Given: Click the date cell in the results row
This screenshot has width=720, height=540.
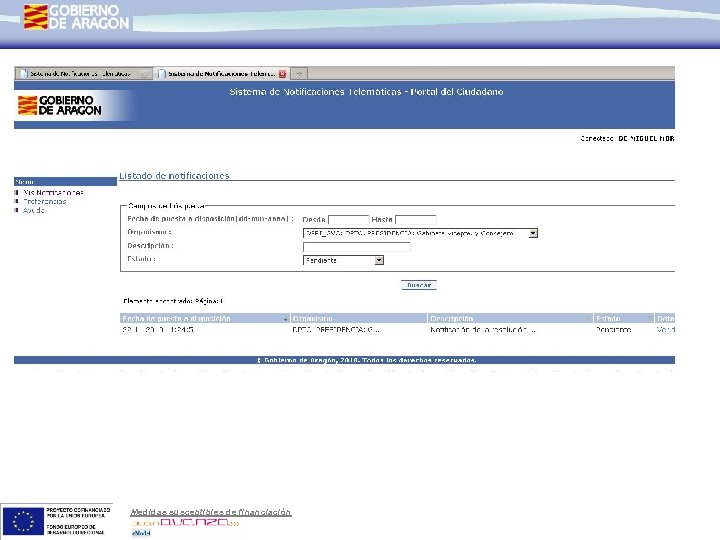Looking at the screenshot, I should (158, 330).
